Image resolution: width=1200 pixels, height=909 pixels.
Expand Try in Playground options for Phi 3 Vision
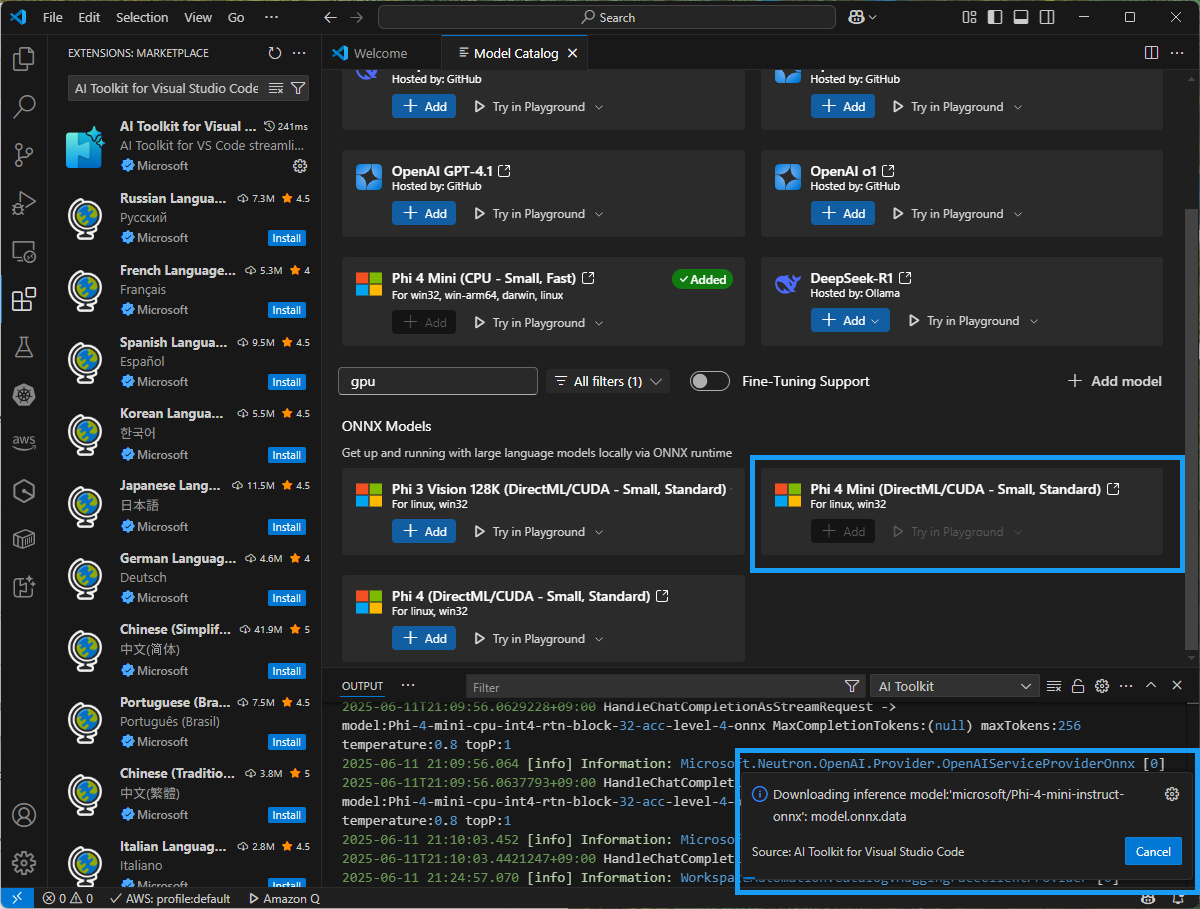[x=600, y=532]
